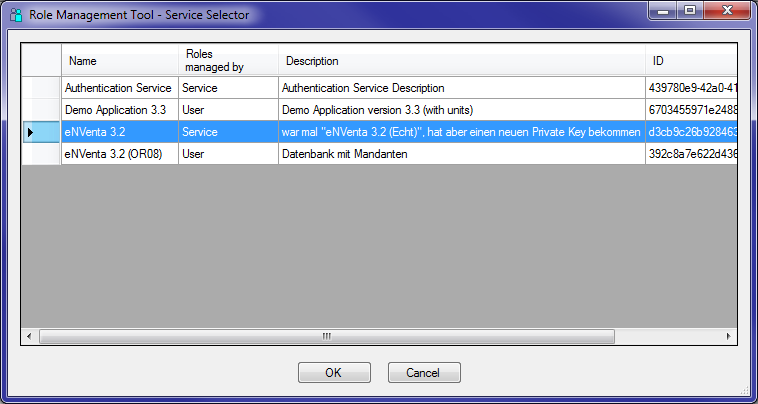Sort by Roles managed by column header
The height and width of the screenshot is (404, 758).
click(x=228, y=60)
